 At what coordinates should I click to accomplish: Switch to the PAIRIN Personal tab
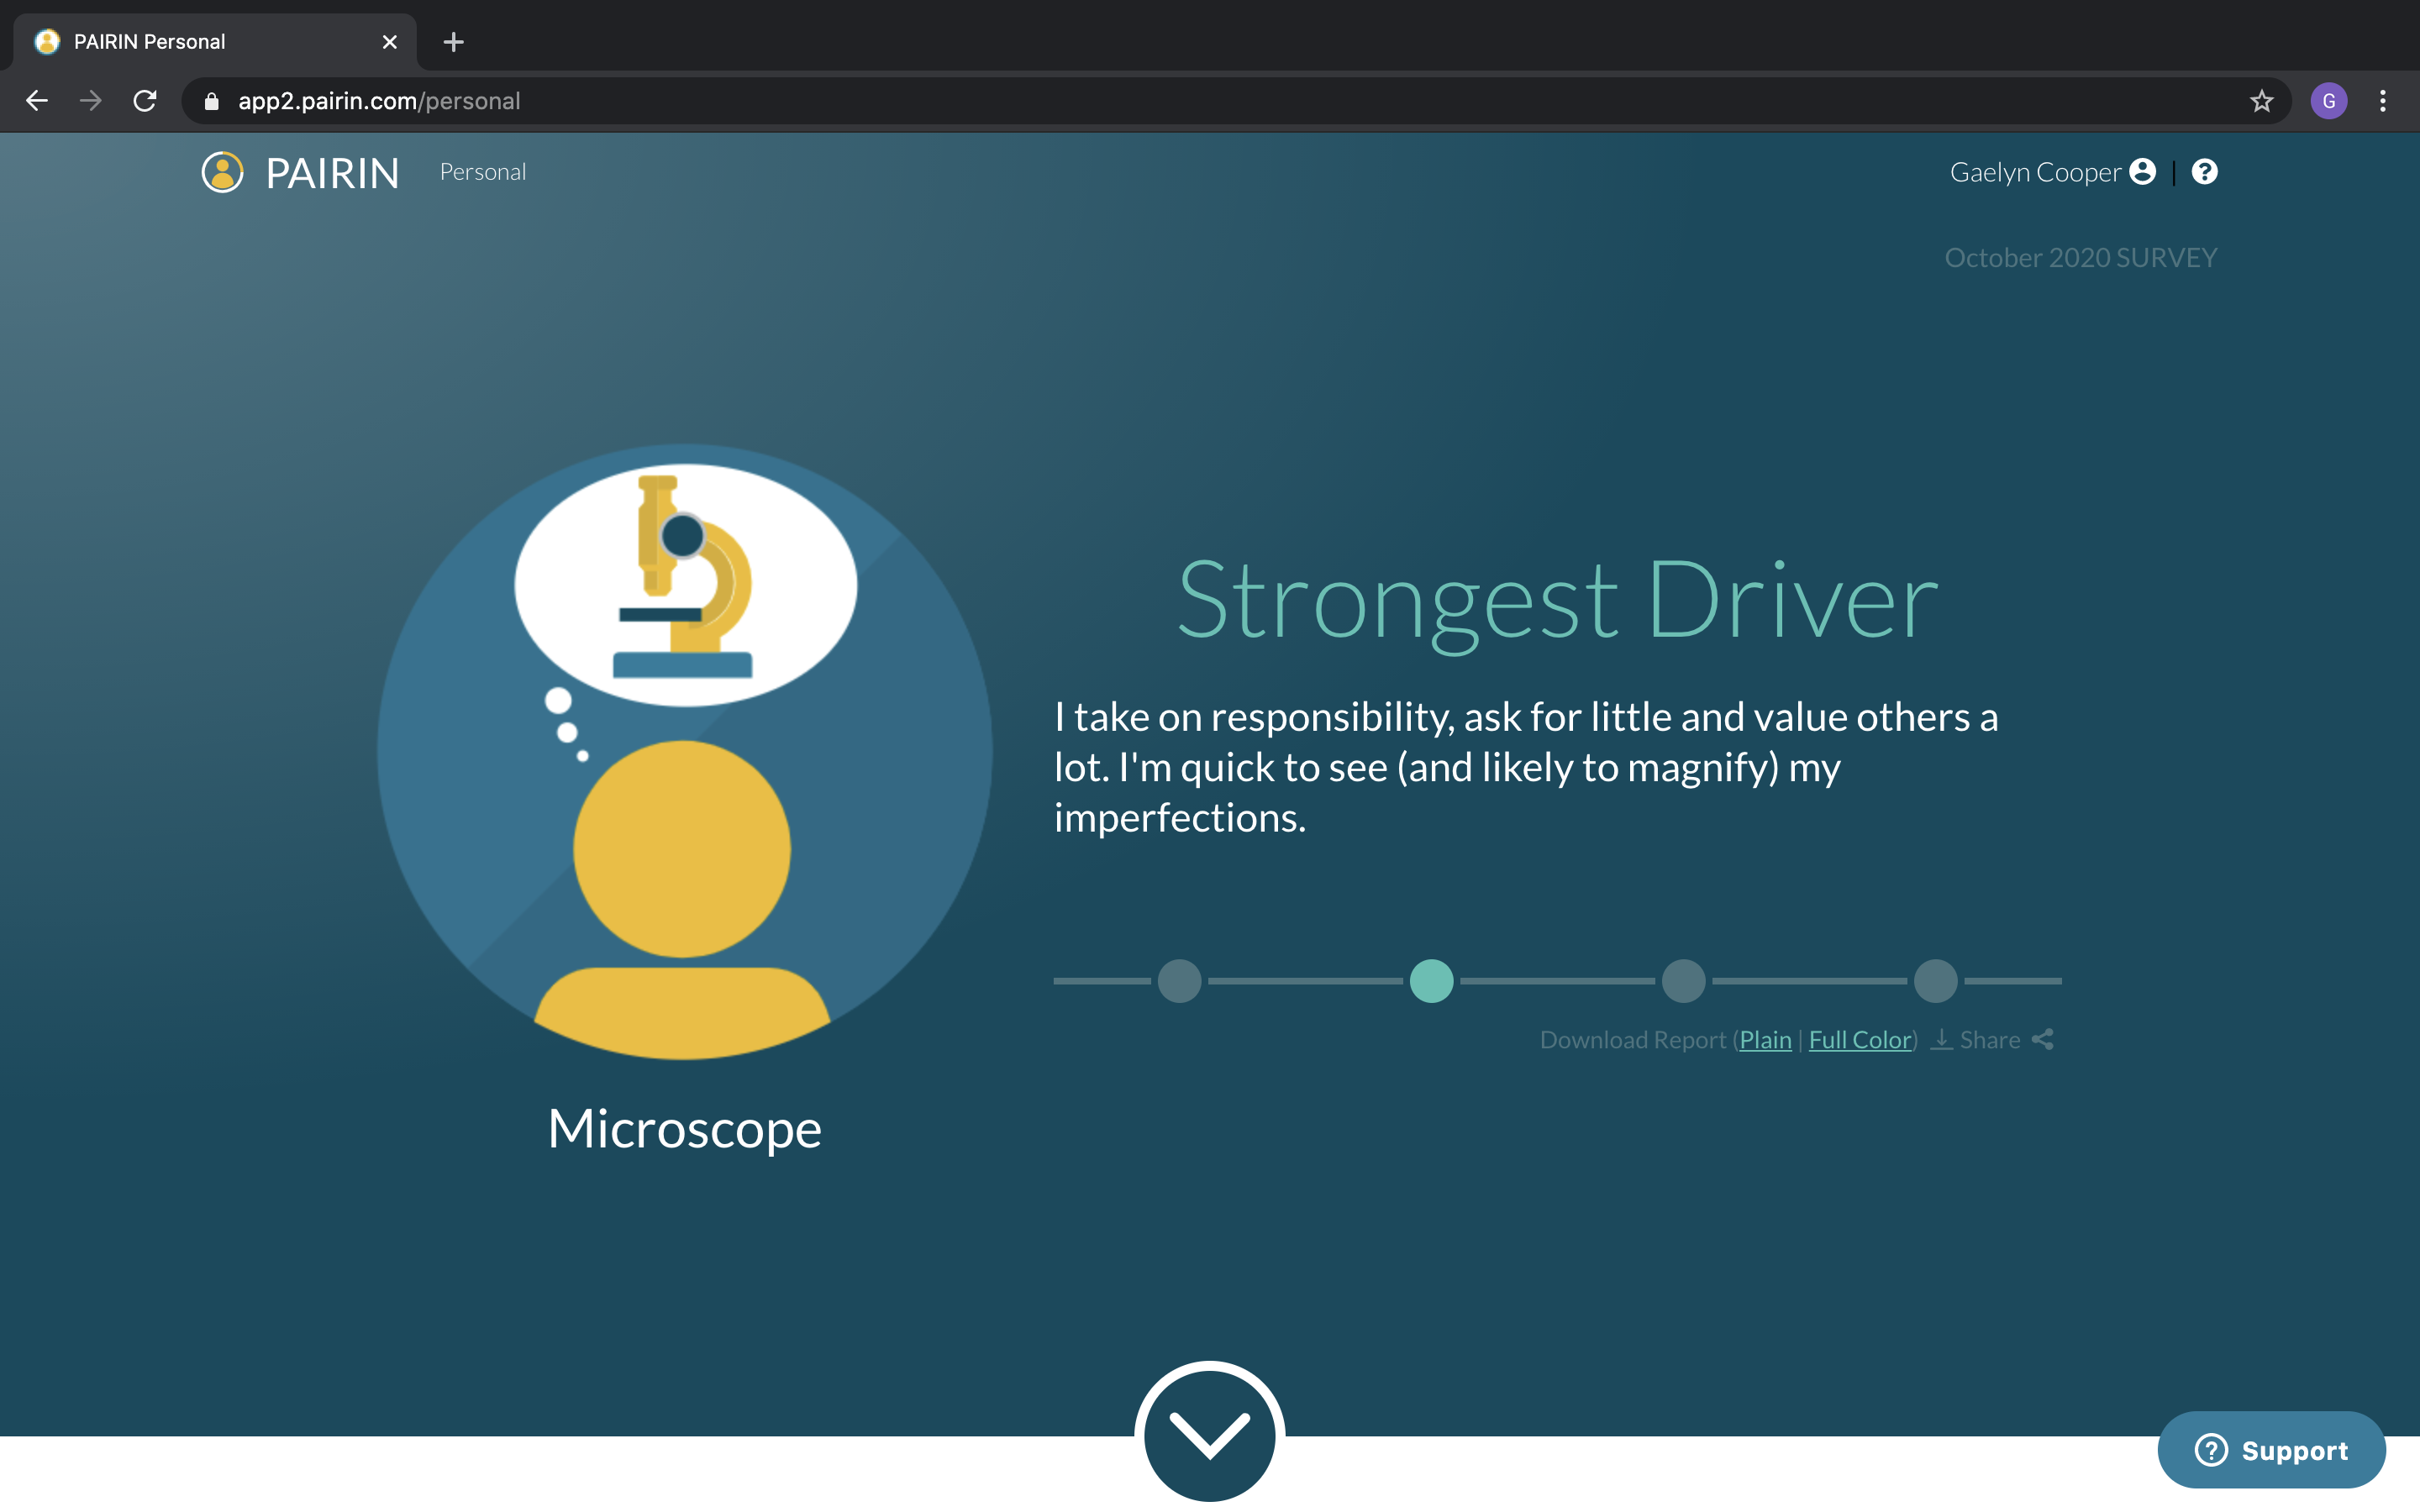coord(150,42)
